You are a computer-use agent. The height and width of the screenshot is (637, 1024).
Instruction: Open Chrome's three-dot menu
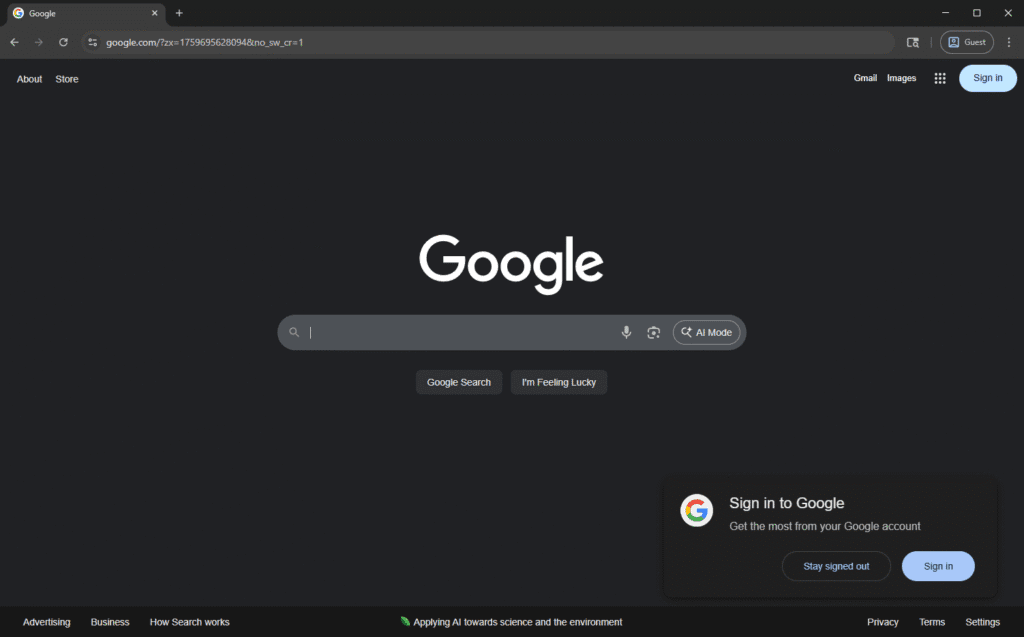1009,42
